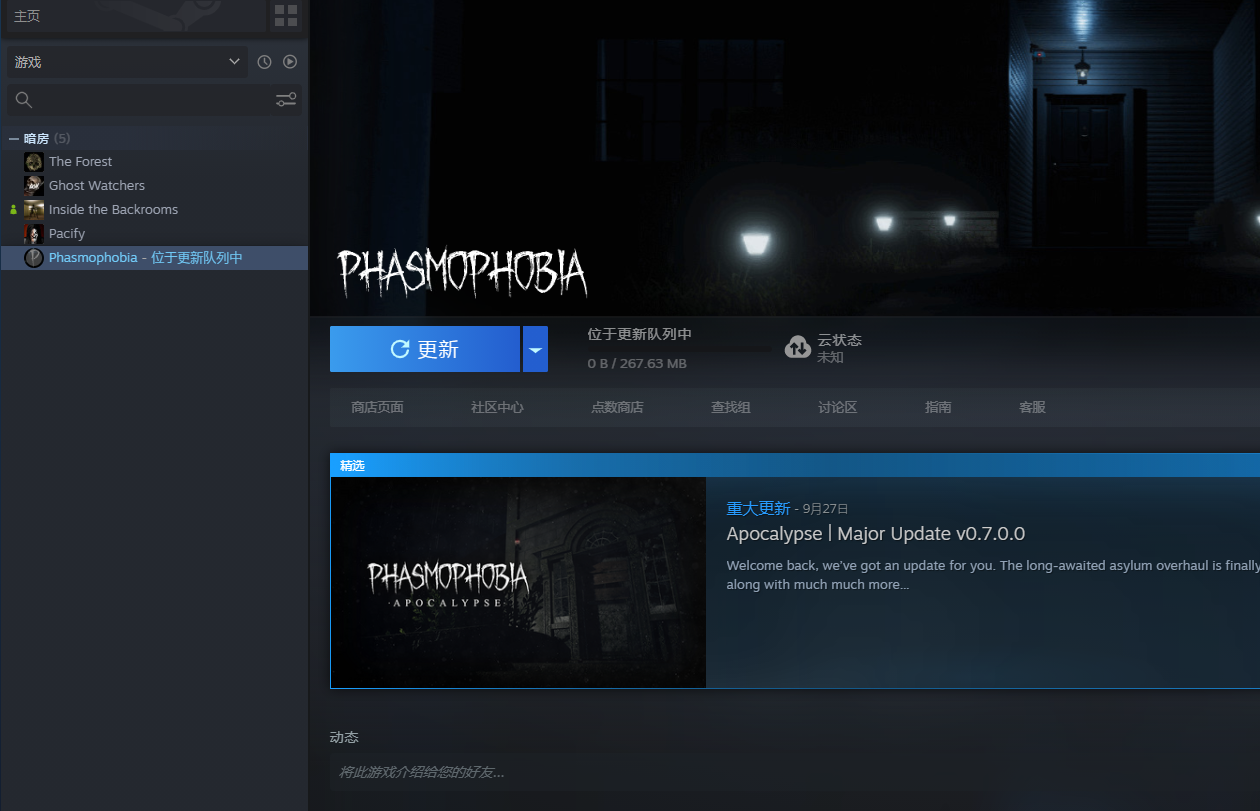Click the 9月27日 date text
The height and width of the screenshot is (811, 1260).
[826, 509]
